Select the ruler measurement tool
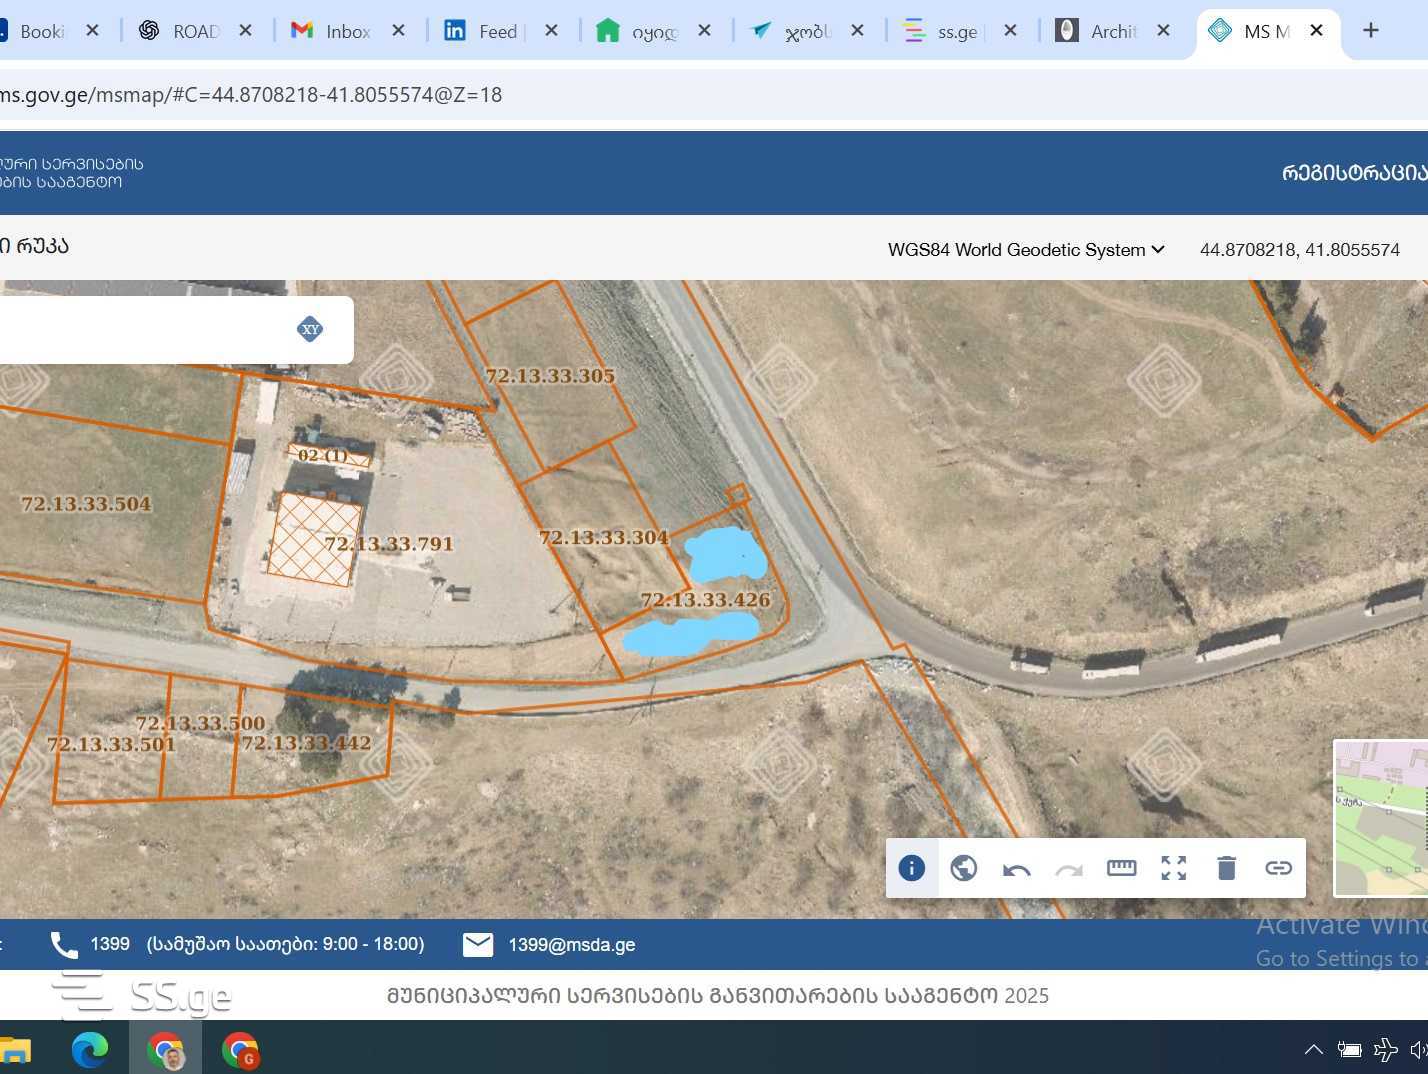 [x=1121, y=868]
